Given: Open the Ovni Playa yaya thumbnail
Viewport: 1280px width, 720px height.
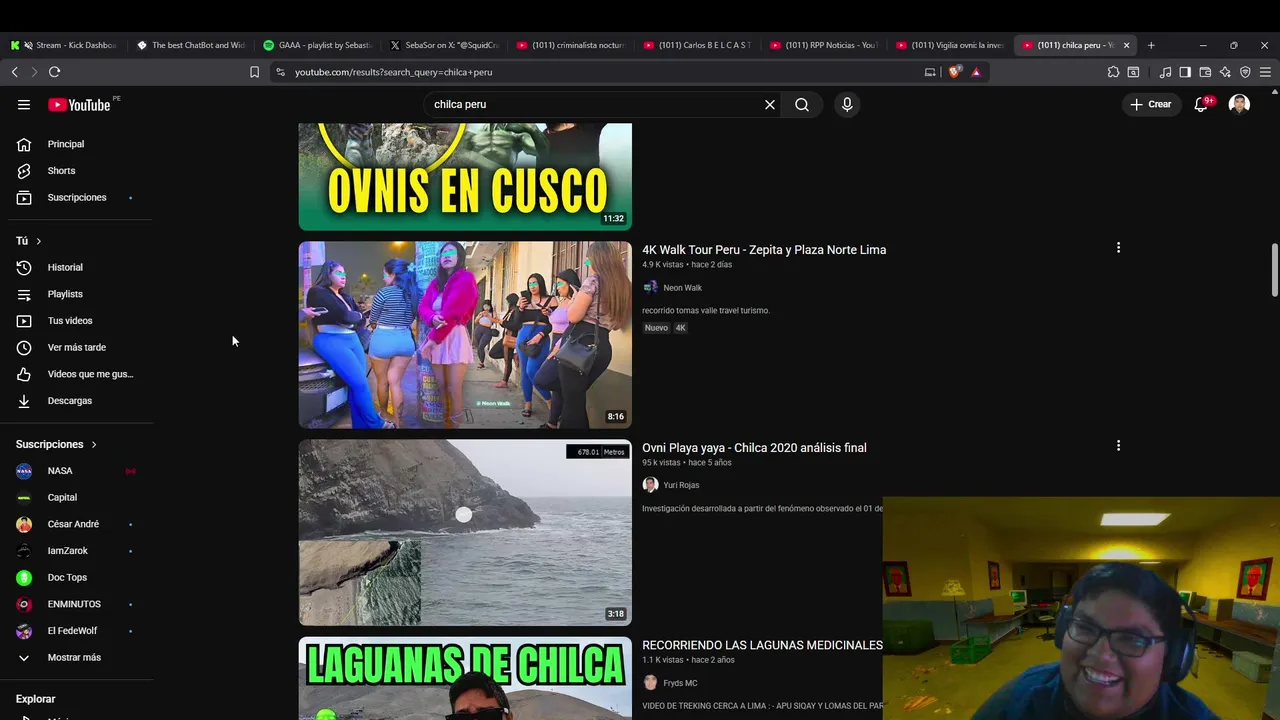Looking at the screenshot, I should coord(465,533).
